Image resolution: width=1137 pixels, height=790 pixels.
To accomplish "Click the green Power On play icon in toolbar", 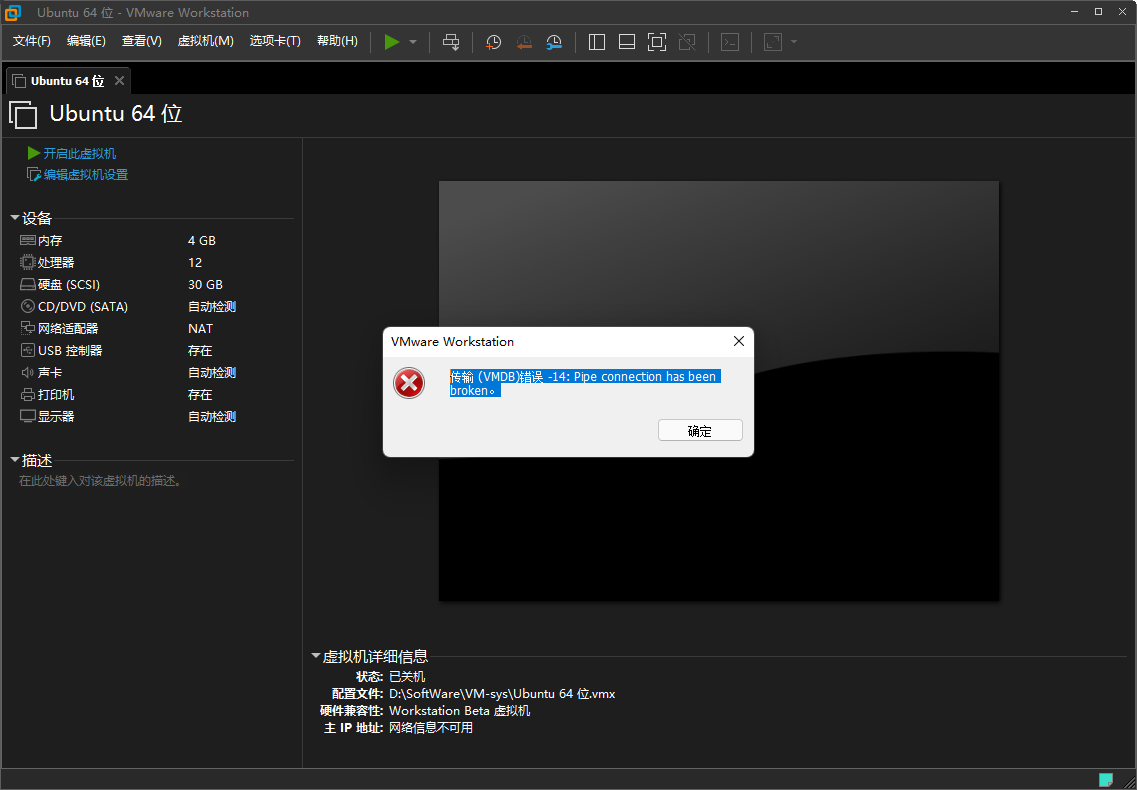I will click(x=392, y=42).
